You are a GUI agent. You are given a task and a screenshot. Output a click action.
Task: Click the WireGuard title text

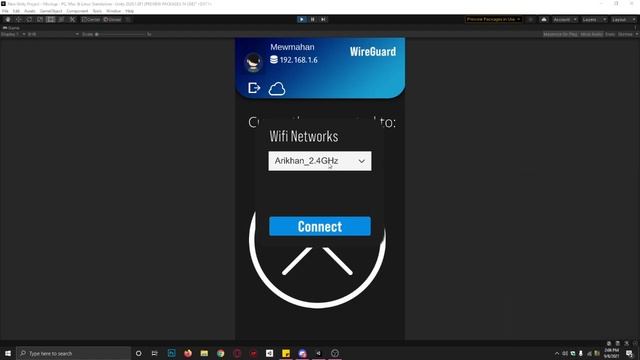coord(373,51)
